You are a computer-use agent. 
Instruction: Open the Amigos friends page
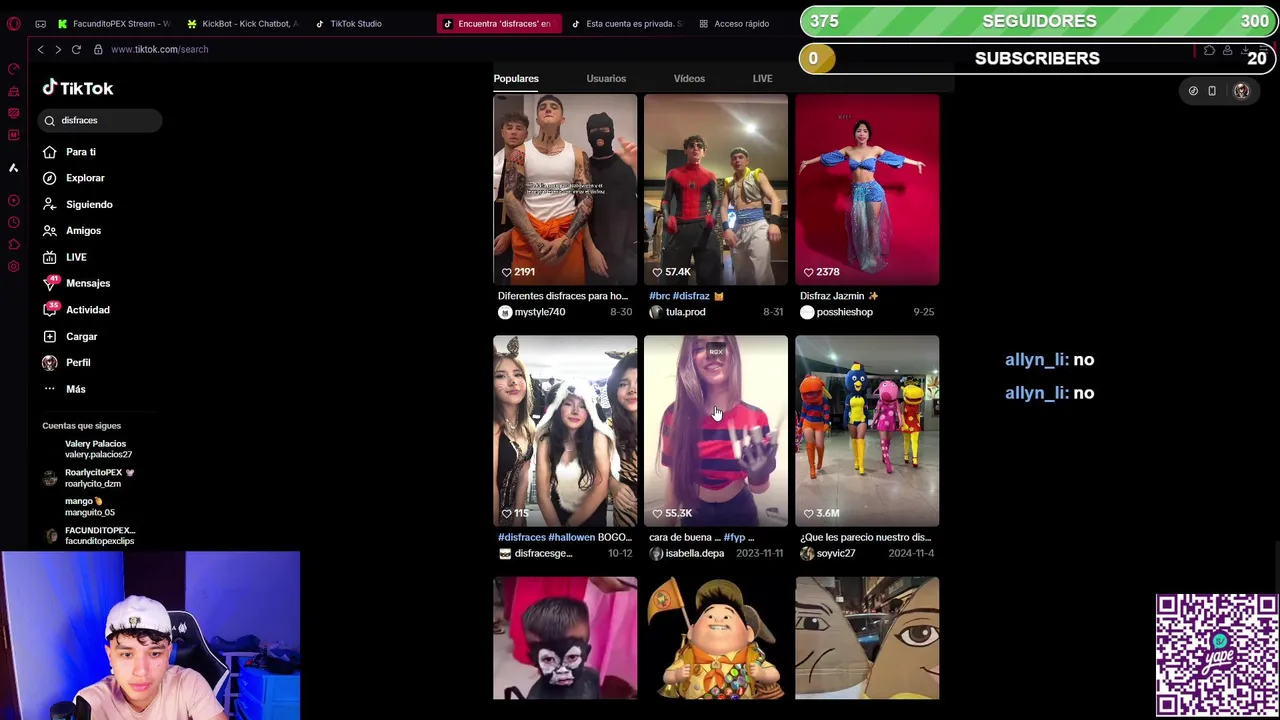point(72,230)
